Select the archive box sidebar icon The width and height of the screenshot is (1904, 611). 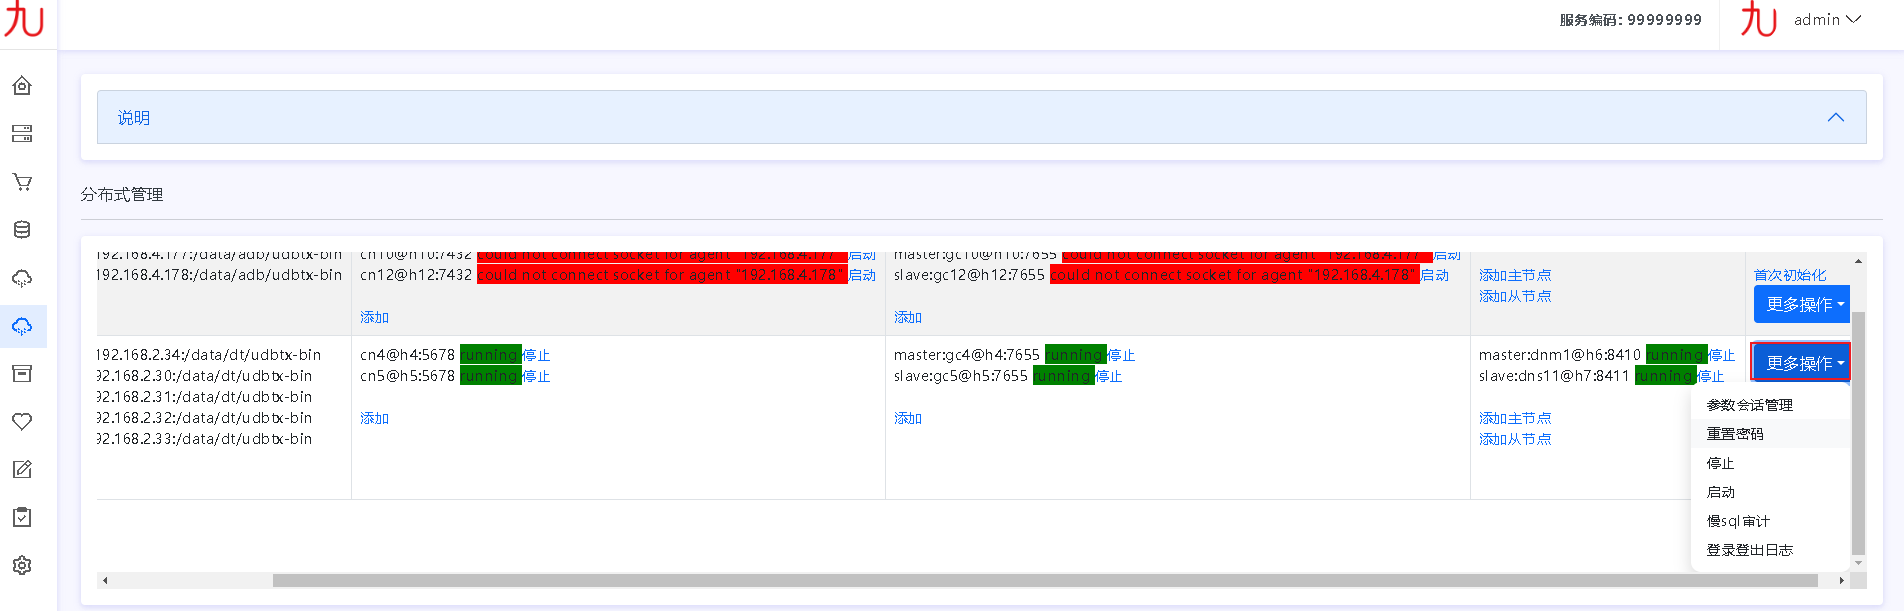[22, 374]
